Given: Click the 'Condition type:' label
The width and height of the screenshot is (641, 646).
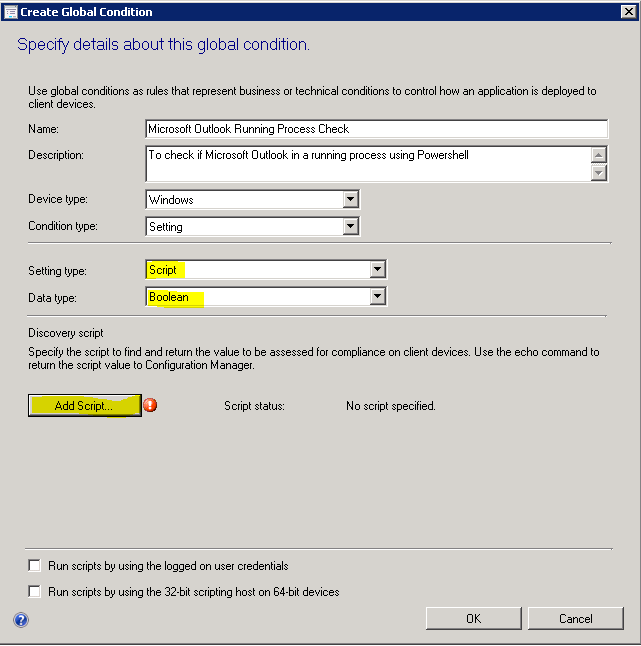Looking at the screenshot, I should point(63,226).
